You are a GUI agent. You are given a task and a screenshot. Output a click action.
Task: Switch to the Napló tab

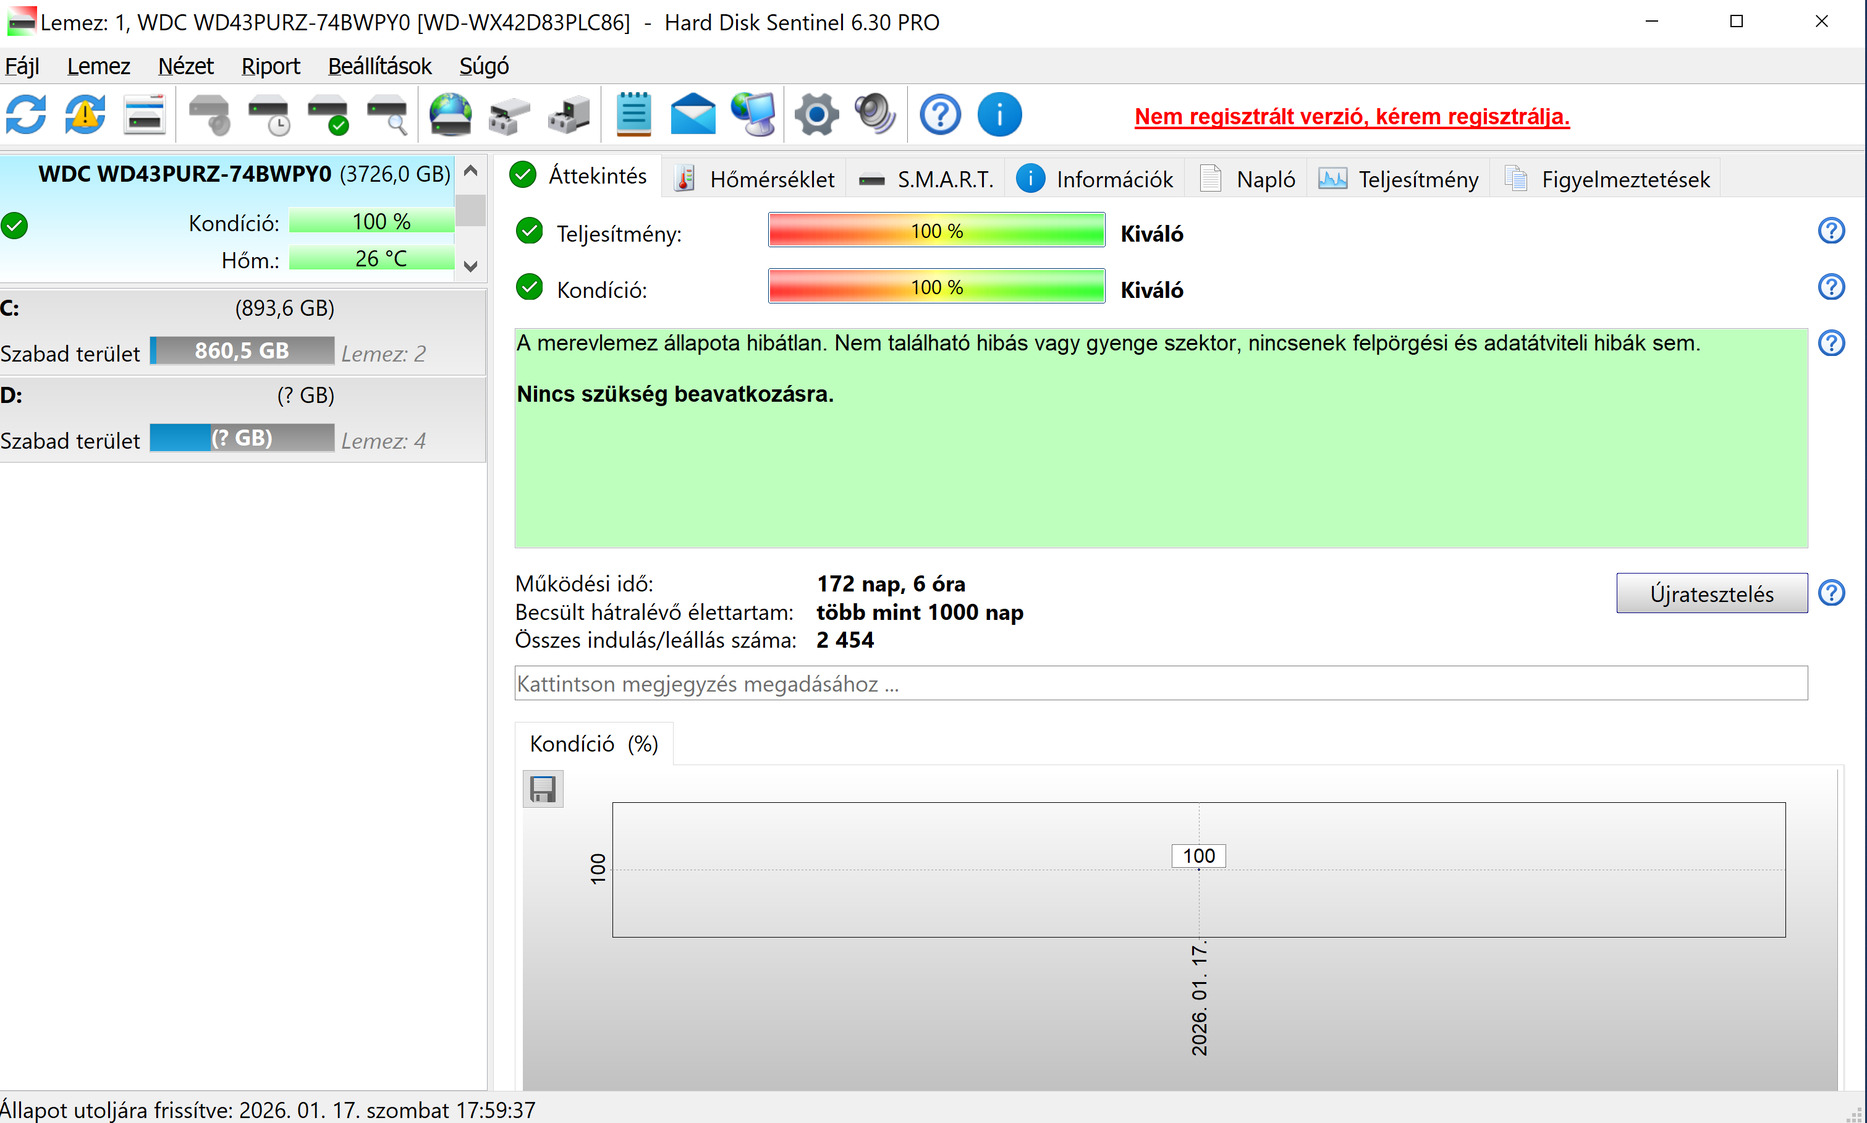pyautogui.click(x=1247, y=179)
